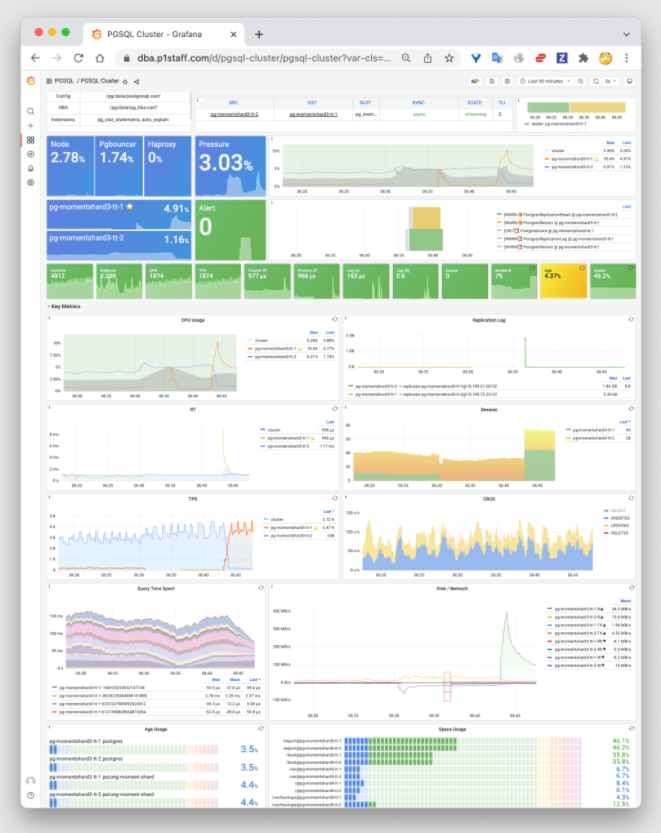Viewport: 661px width, 833px height.
Task: Open the 5s refresh interval dropdown
Action: tap(611, 81)
